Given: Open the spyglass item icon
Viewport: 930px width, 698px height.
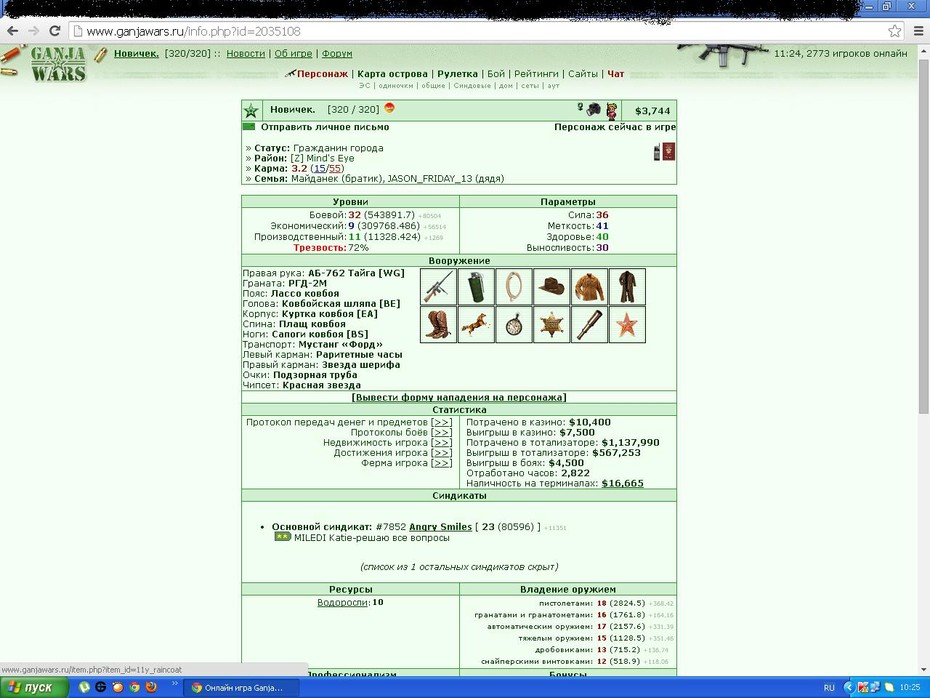Looking at the screenshot, I should point(590,324).
